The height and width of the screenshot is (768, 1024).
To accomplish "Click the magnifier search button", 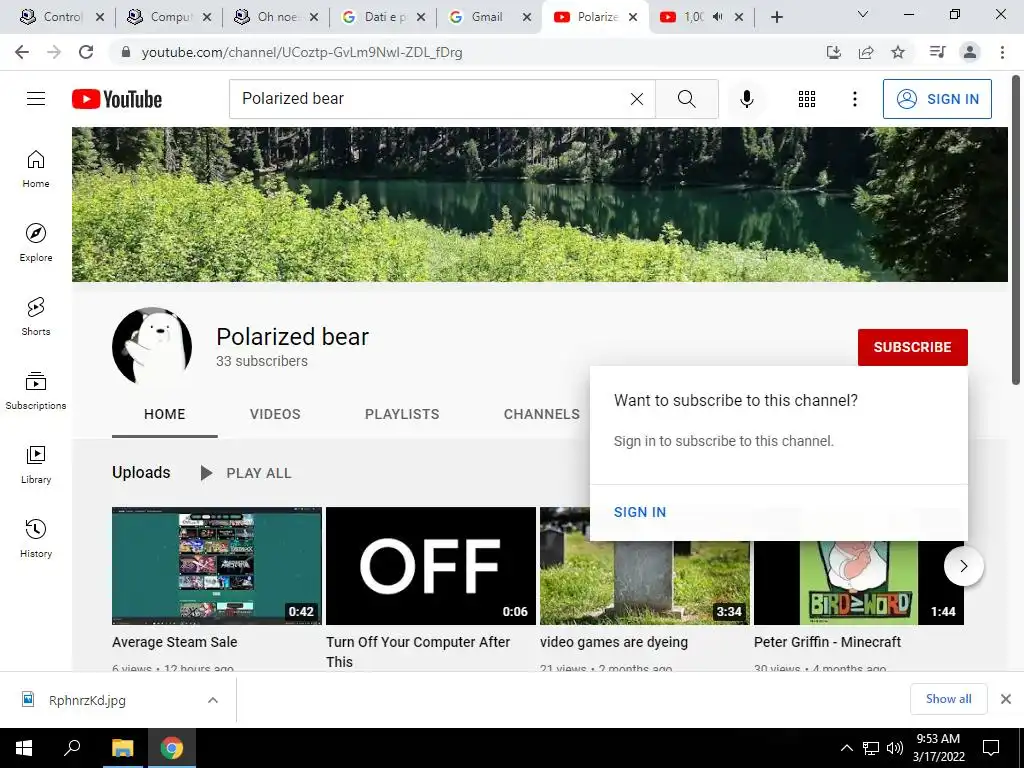I will coord(686,99).
